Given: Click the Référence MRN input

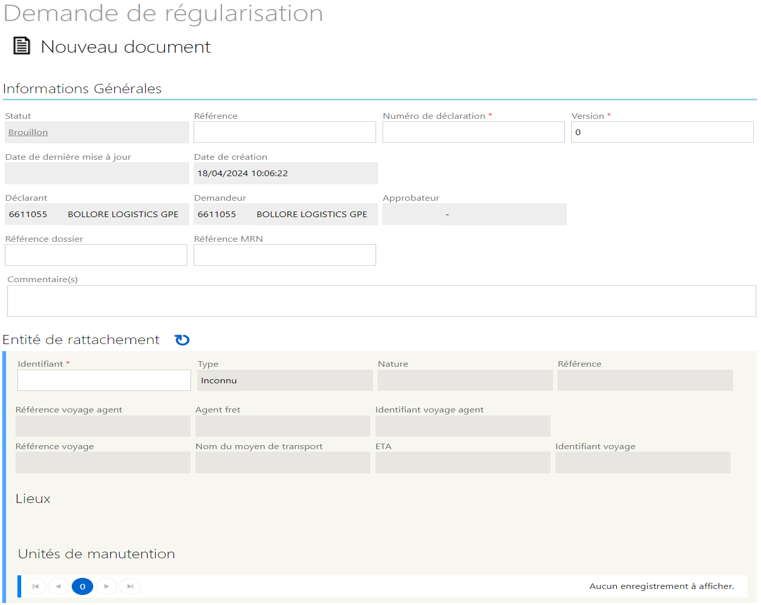Looking at the screenshot, I should coord(284,255).
